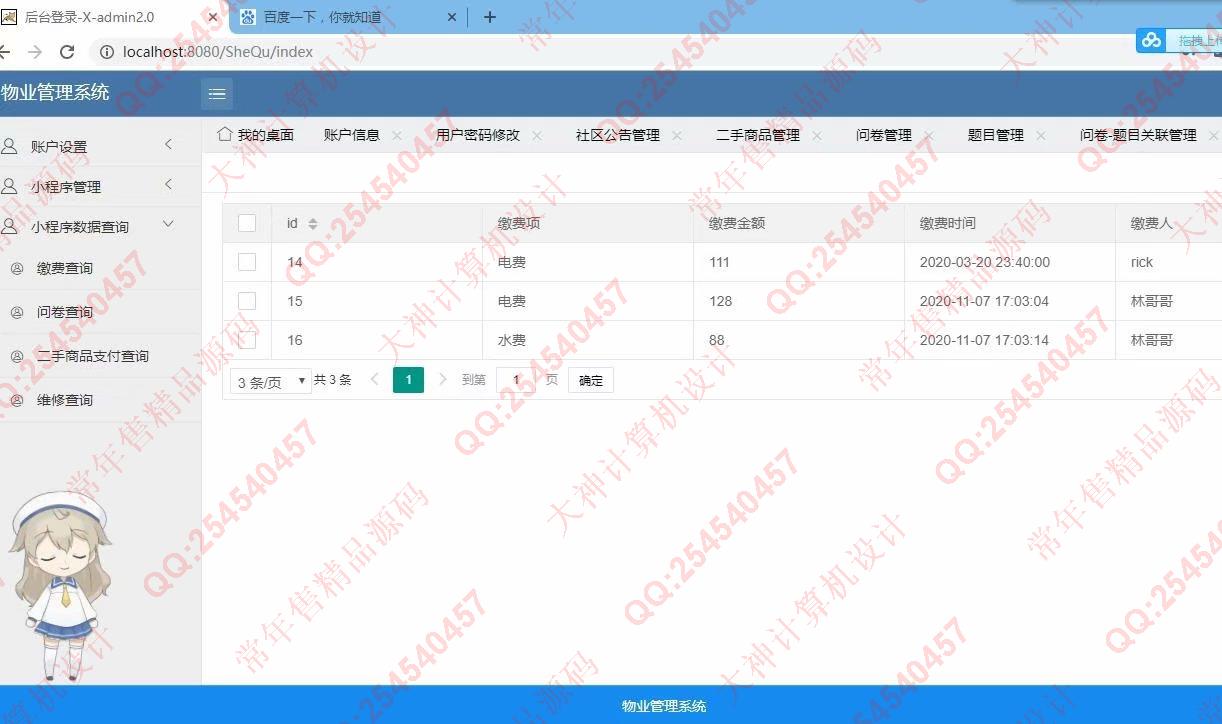Image resolution: width=1222 pixels, height=724 pixels.
Task: Switch to the 社区公告管理 tab
Action: tap(618, 135)
